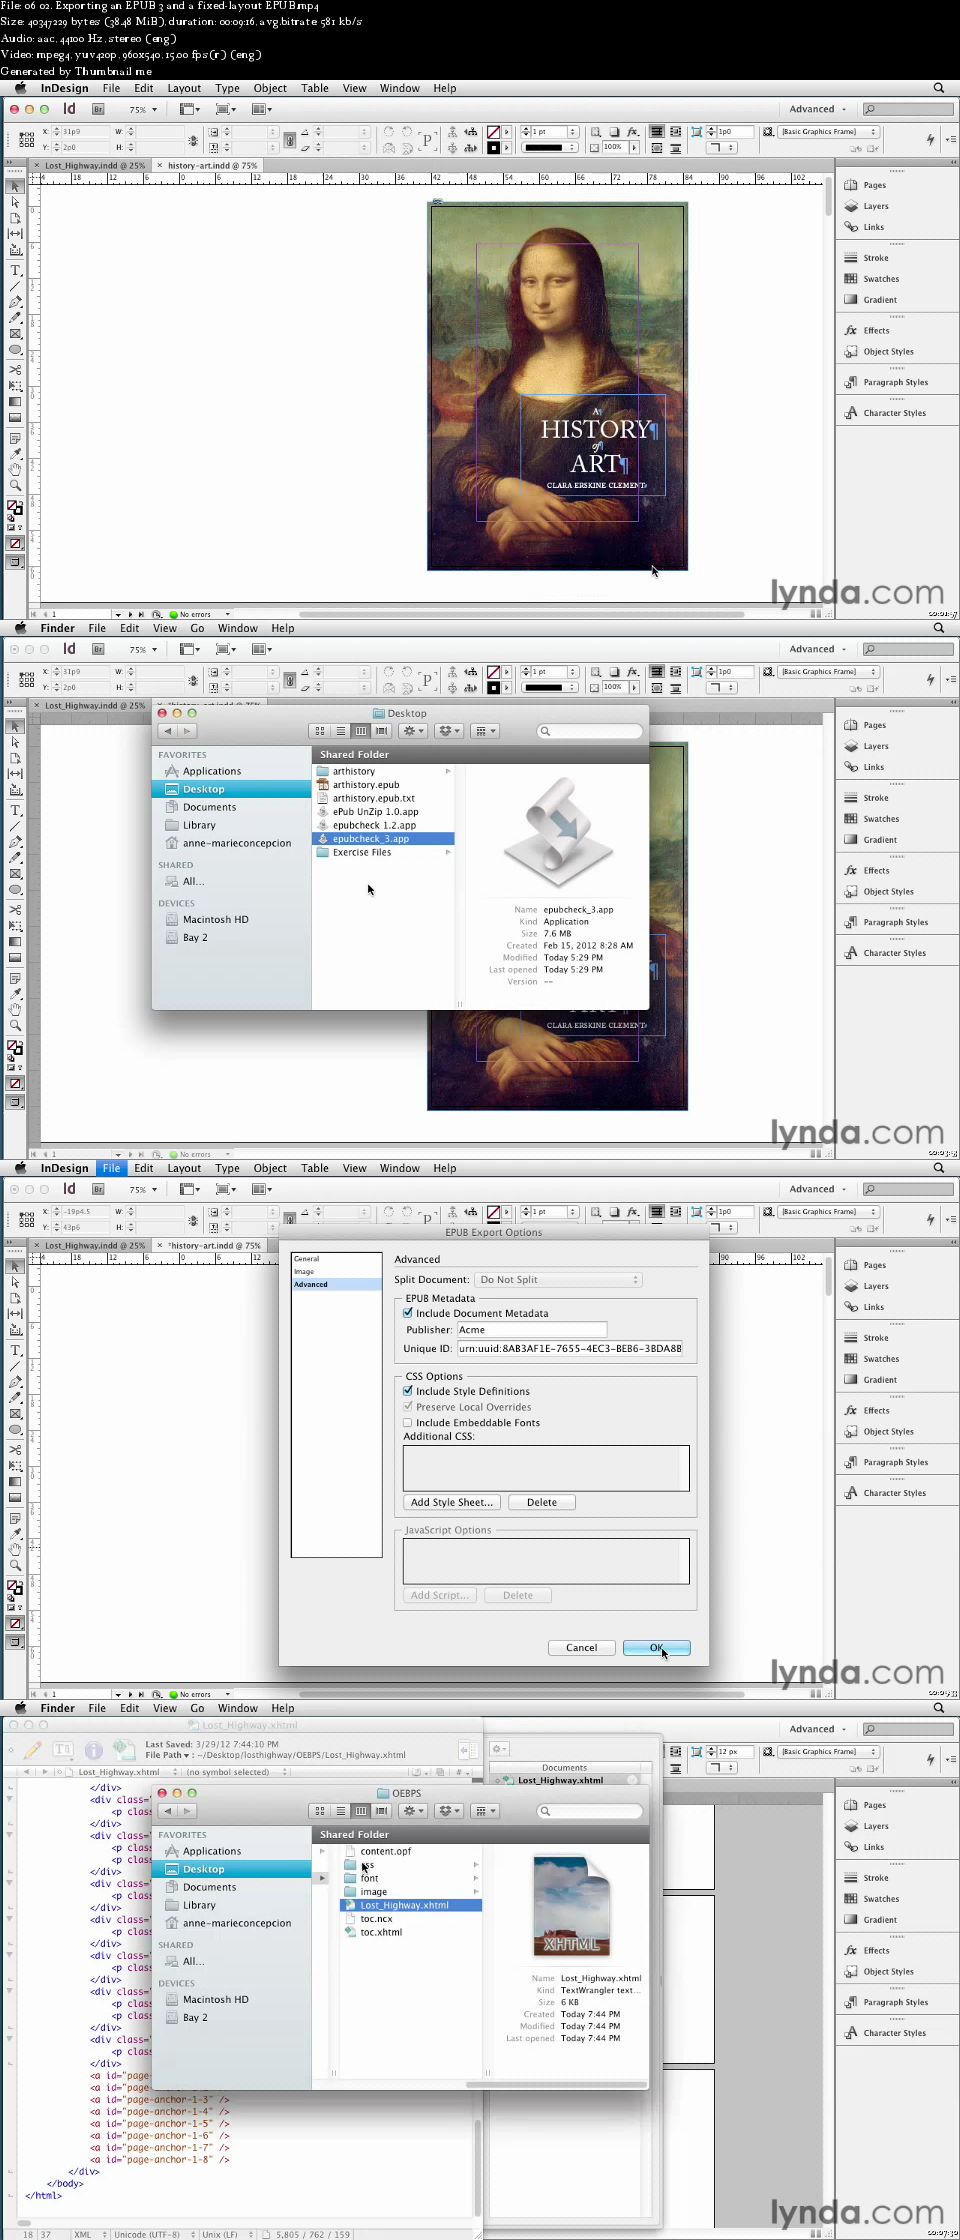Viewport: 960px width, 2240px height.
Task: Click Delete button beside Add Style Sheet
Action: pyautogui.click(x=542, y=1502)
